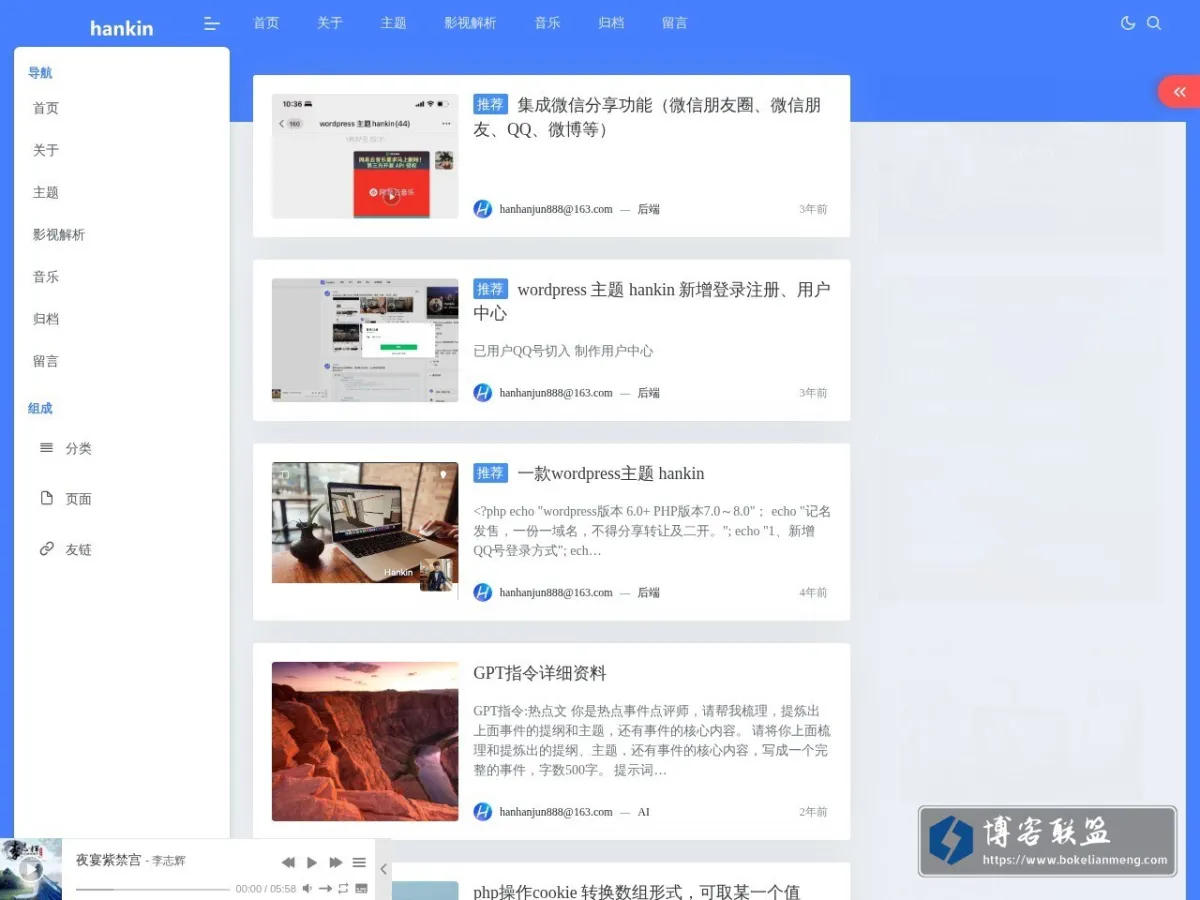Image resolution: width=1200 pixels, height=900 pixels.
Task: Open the red canyon article thumbnail
Action: (365, 741)
